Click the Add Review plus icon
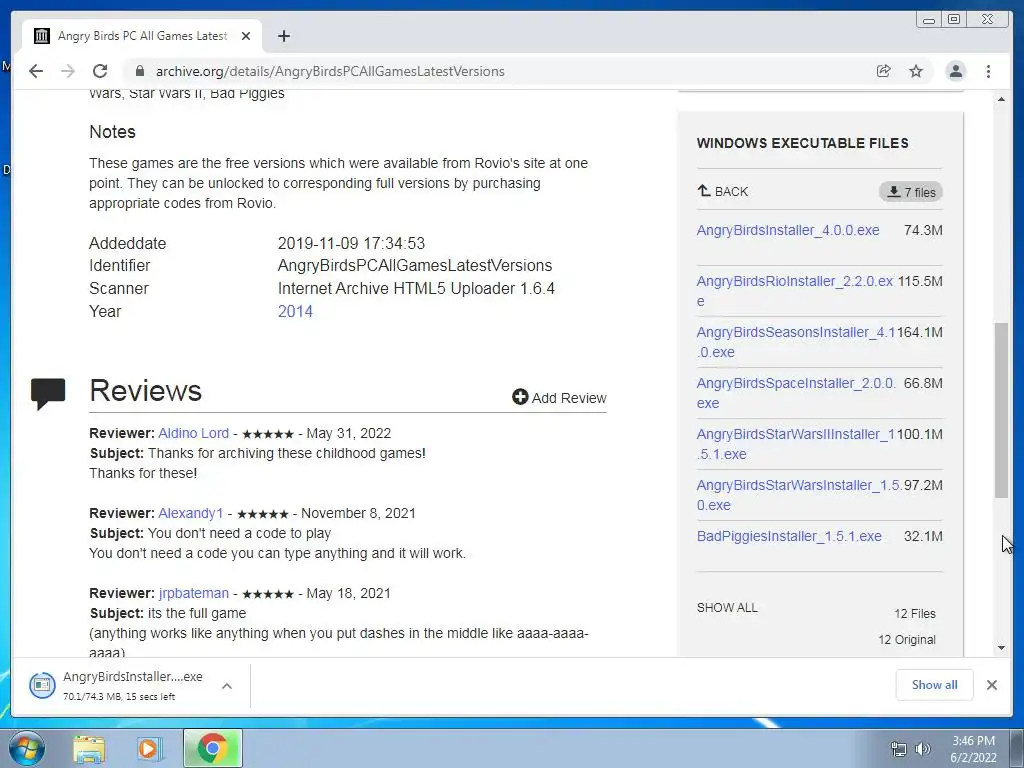This screenshot has height=768, width=1024. pos(520,397)
